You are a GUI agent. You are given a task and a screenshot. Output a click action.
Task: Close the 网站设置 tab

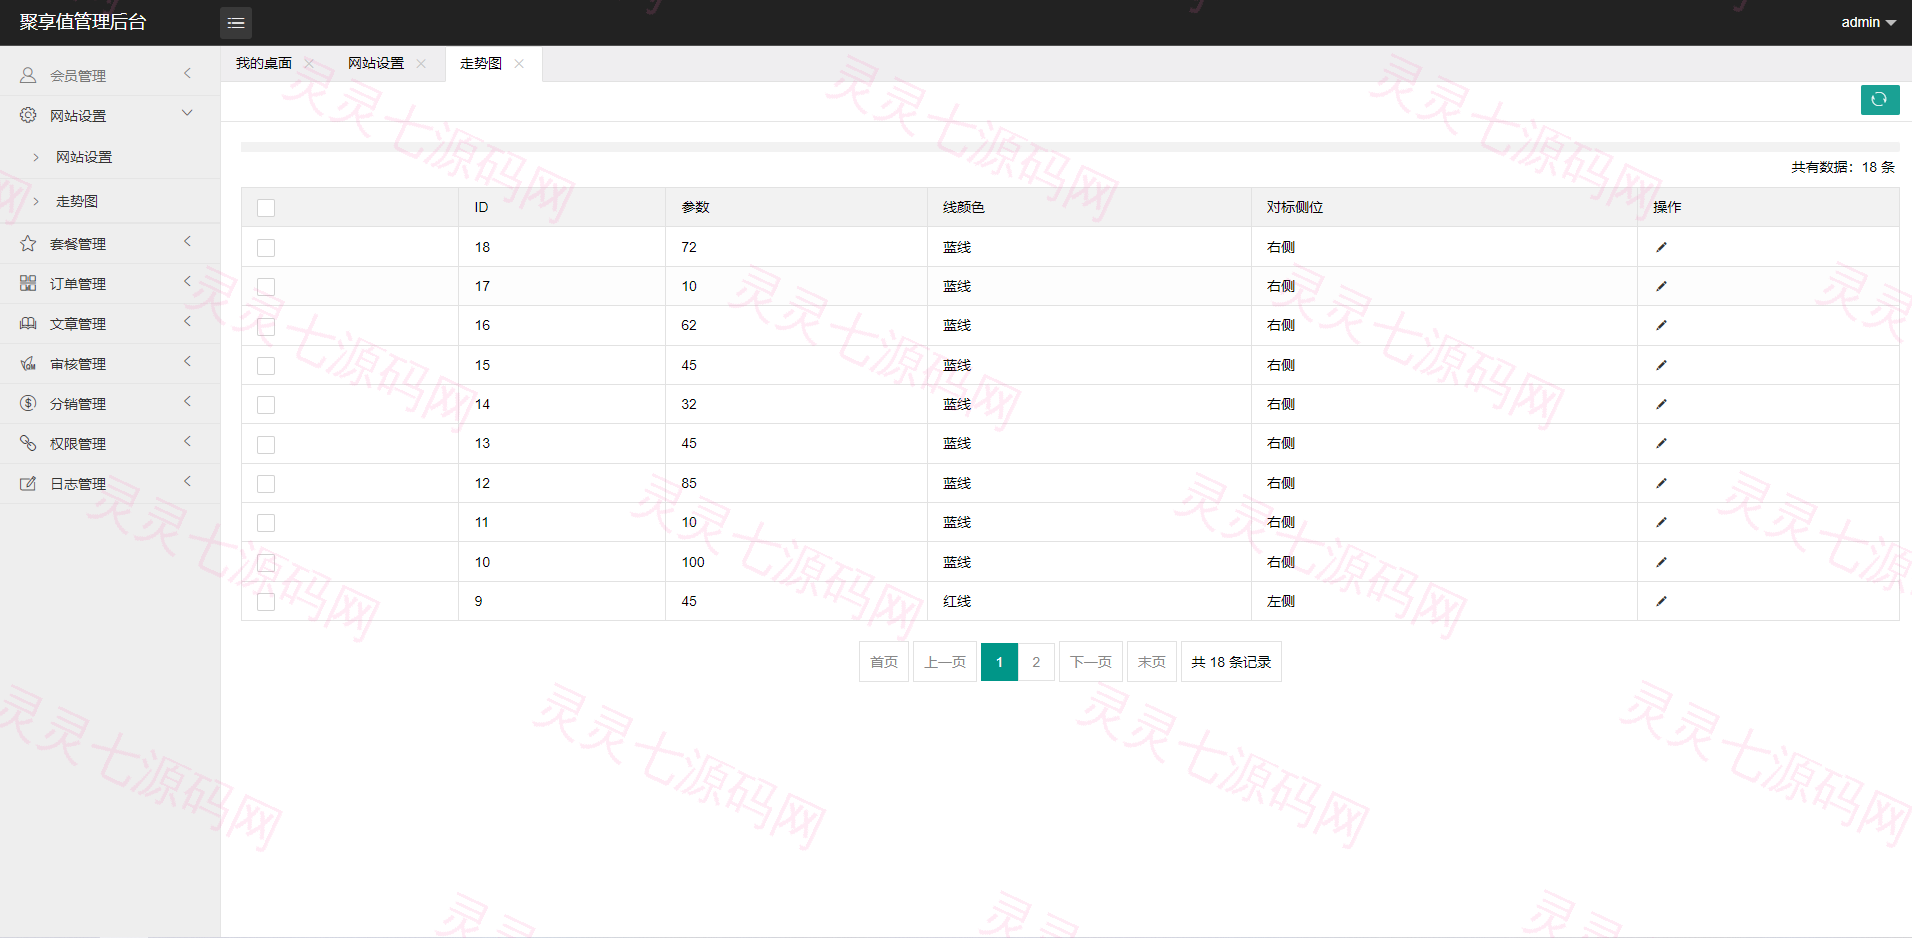pyautogui.click(x=421, y=64)
